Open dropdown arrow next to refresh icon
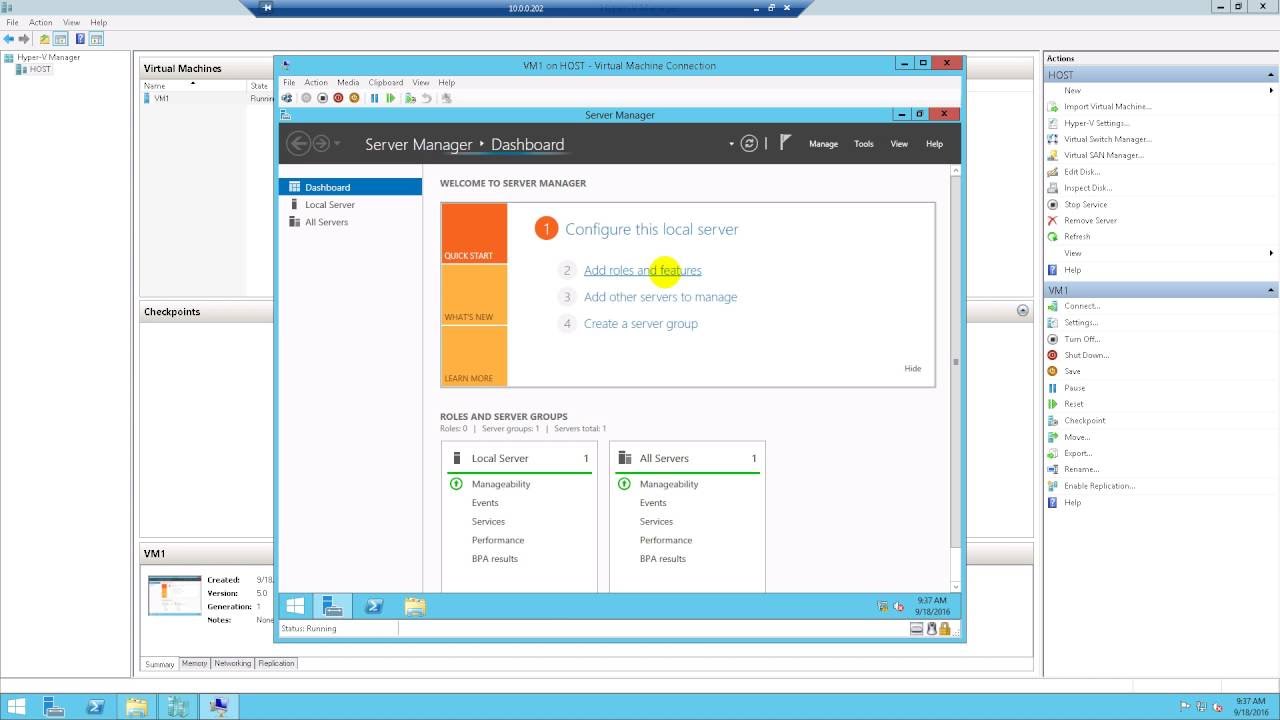 (x=731, y=144)
